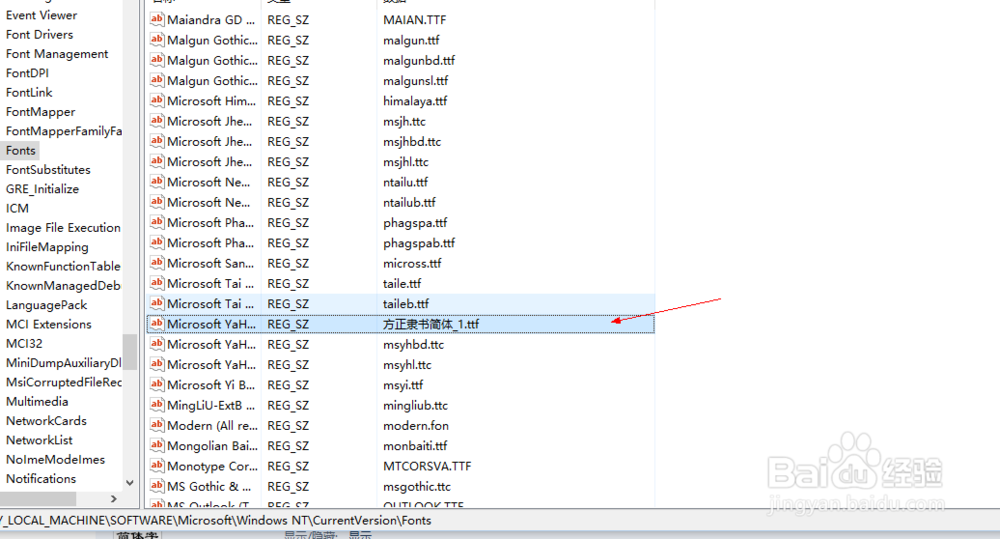Open the Image File Execution key
The image size is (1000, 539).
pos(63,228)
